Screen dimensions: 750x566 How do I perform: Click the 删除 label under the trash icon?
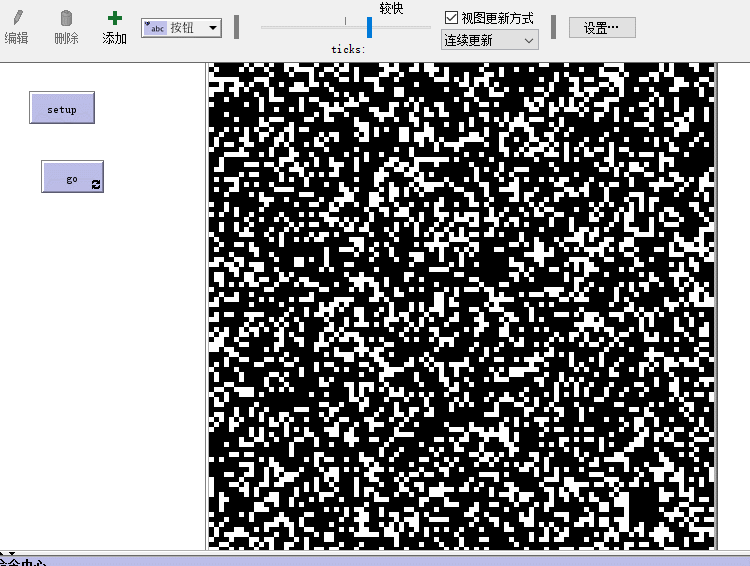click(x=66, y=38)
